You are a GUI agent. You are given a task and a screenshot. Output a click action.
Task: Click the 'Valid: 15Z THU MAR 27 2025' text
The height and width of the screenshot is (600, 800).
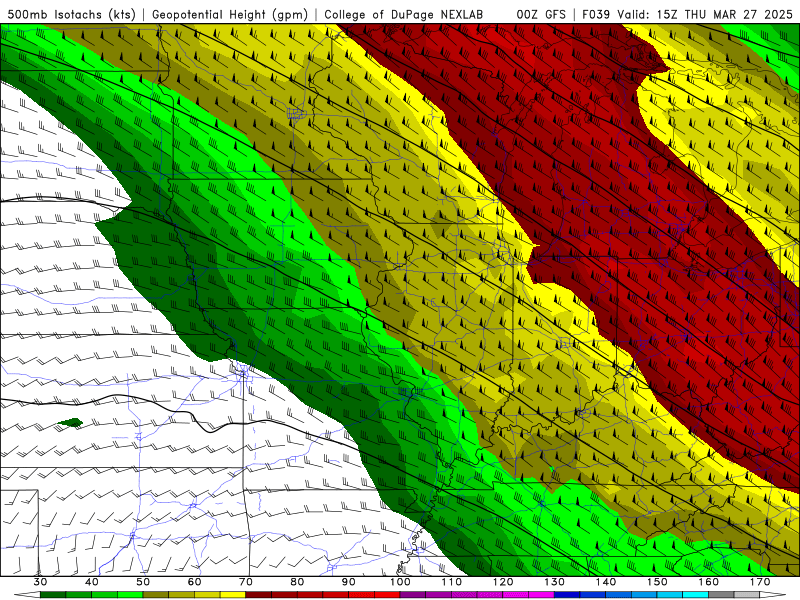tap(705, 15)
